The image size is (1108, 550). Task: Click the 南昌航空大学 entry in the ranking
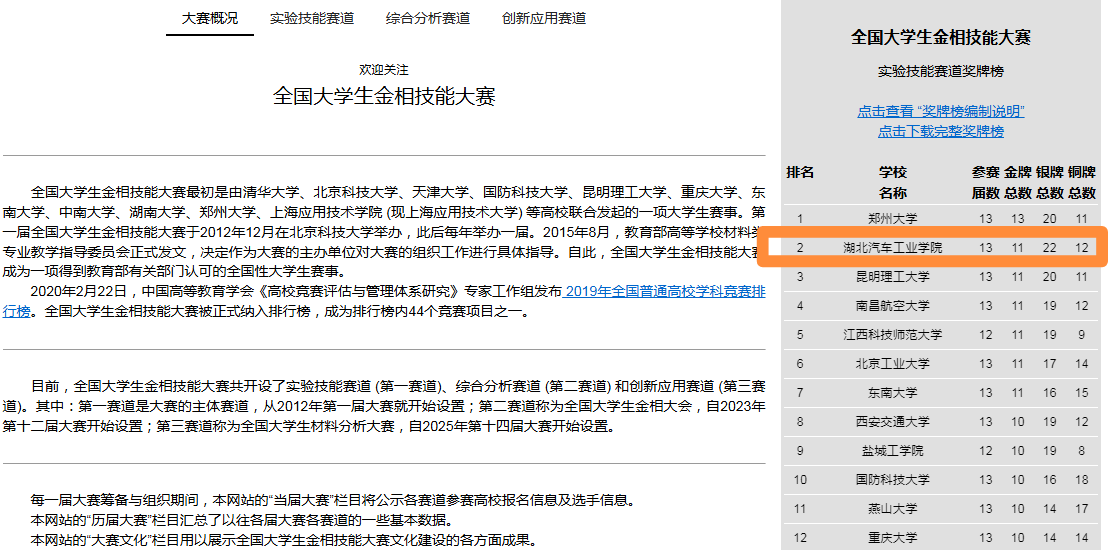click(x=892, y=306)
